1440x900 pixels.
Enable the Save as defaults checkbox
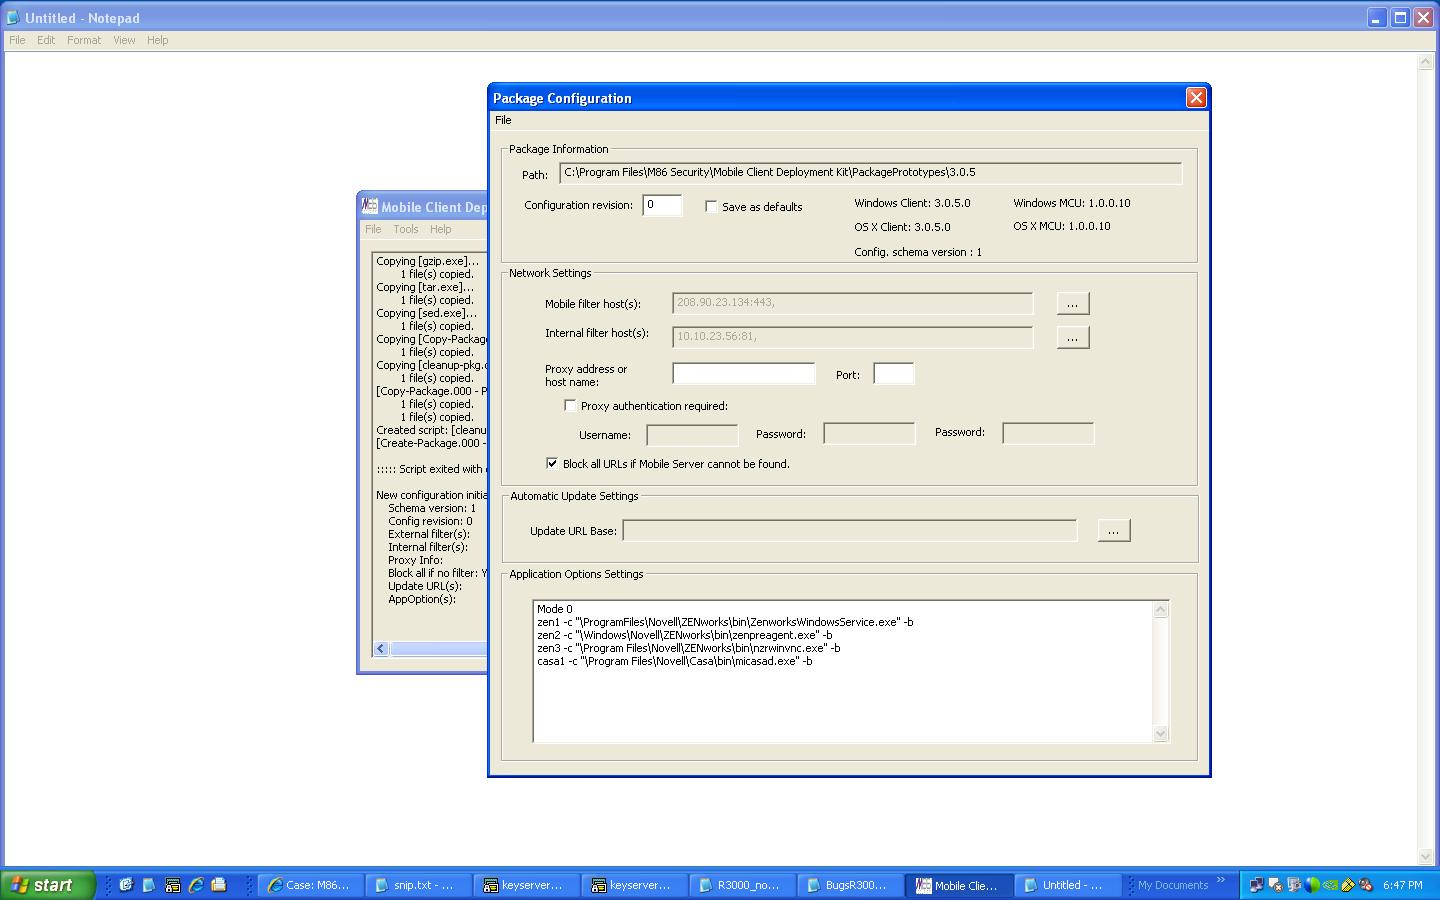tap(711, 207)
